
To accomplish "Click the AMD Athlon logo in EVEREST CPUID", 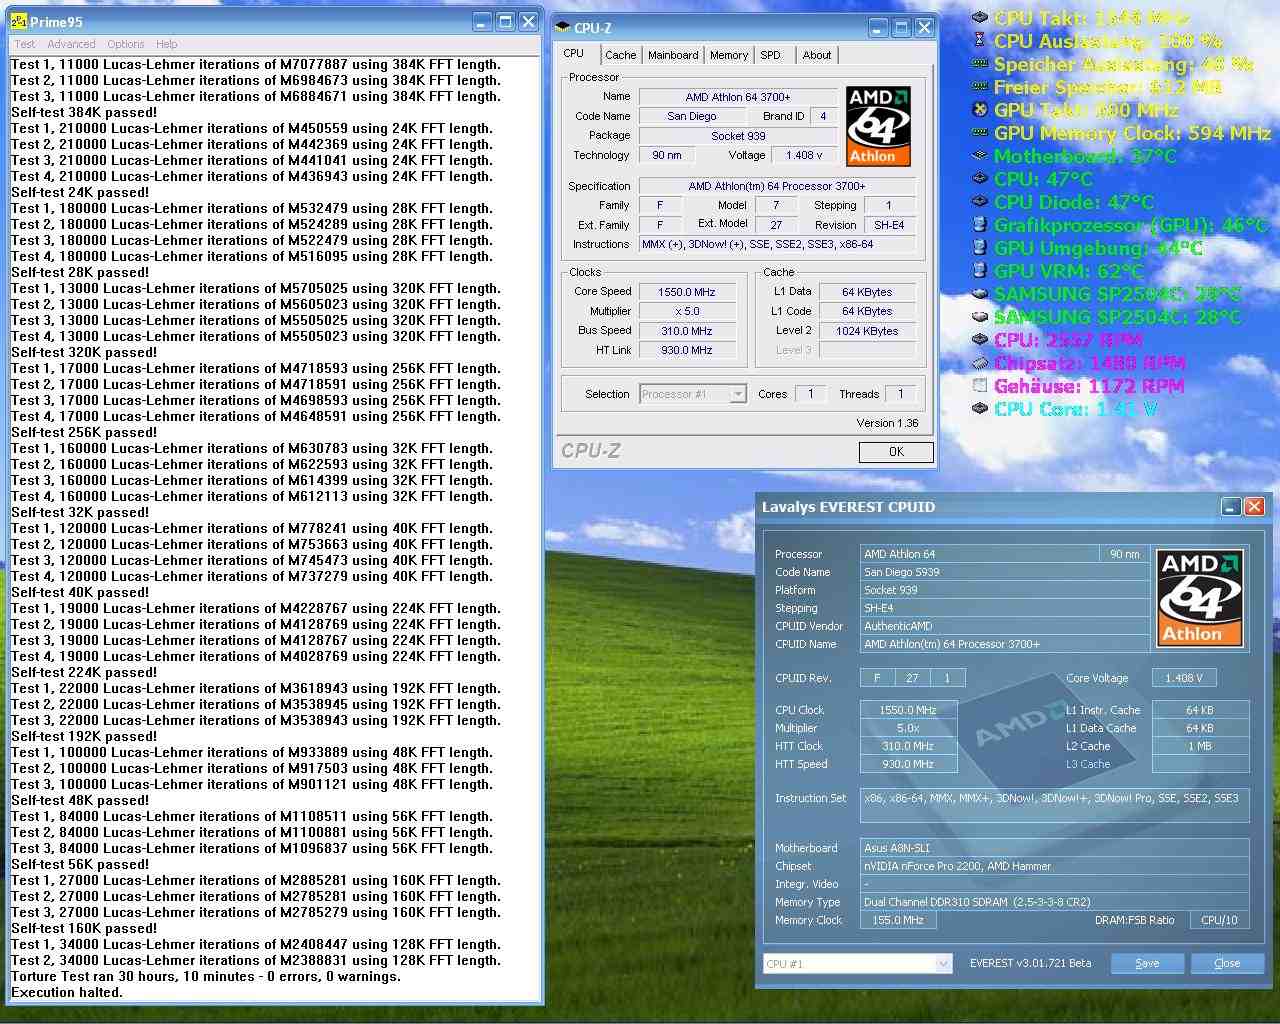I will click(1200, 597).
